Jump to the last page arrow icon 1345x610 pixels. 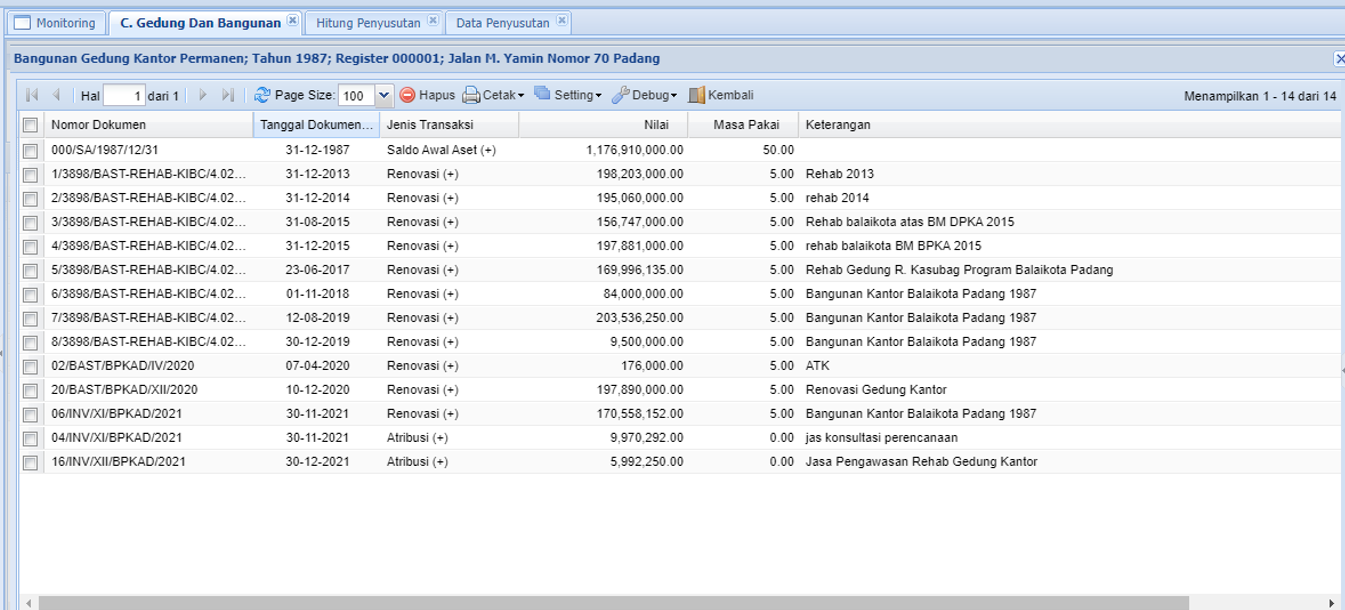coord(228,95)
